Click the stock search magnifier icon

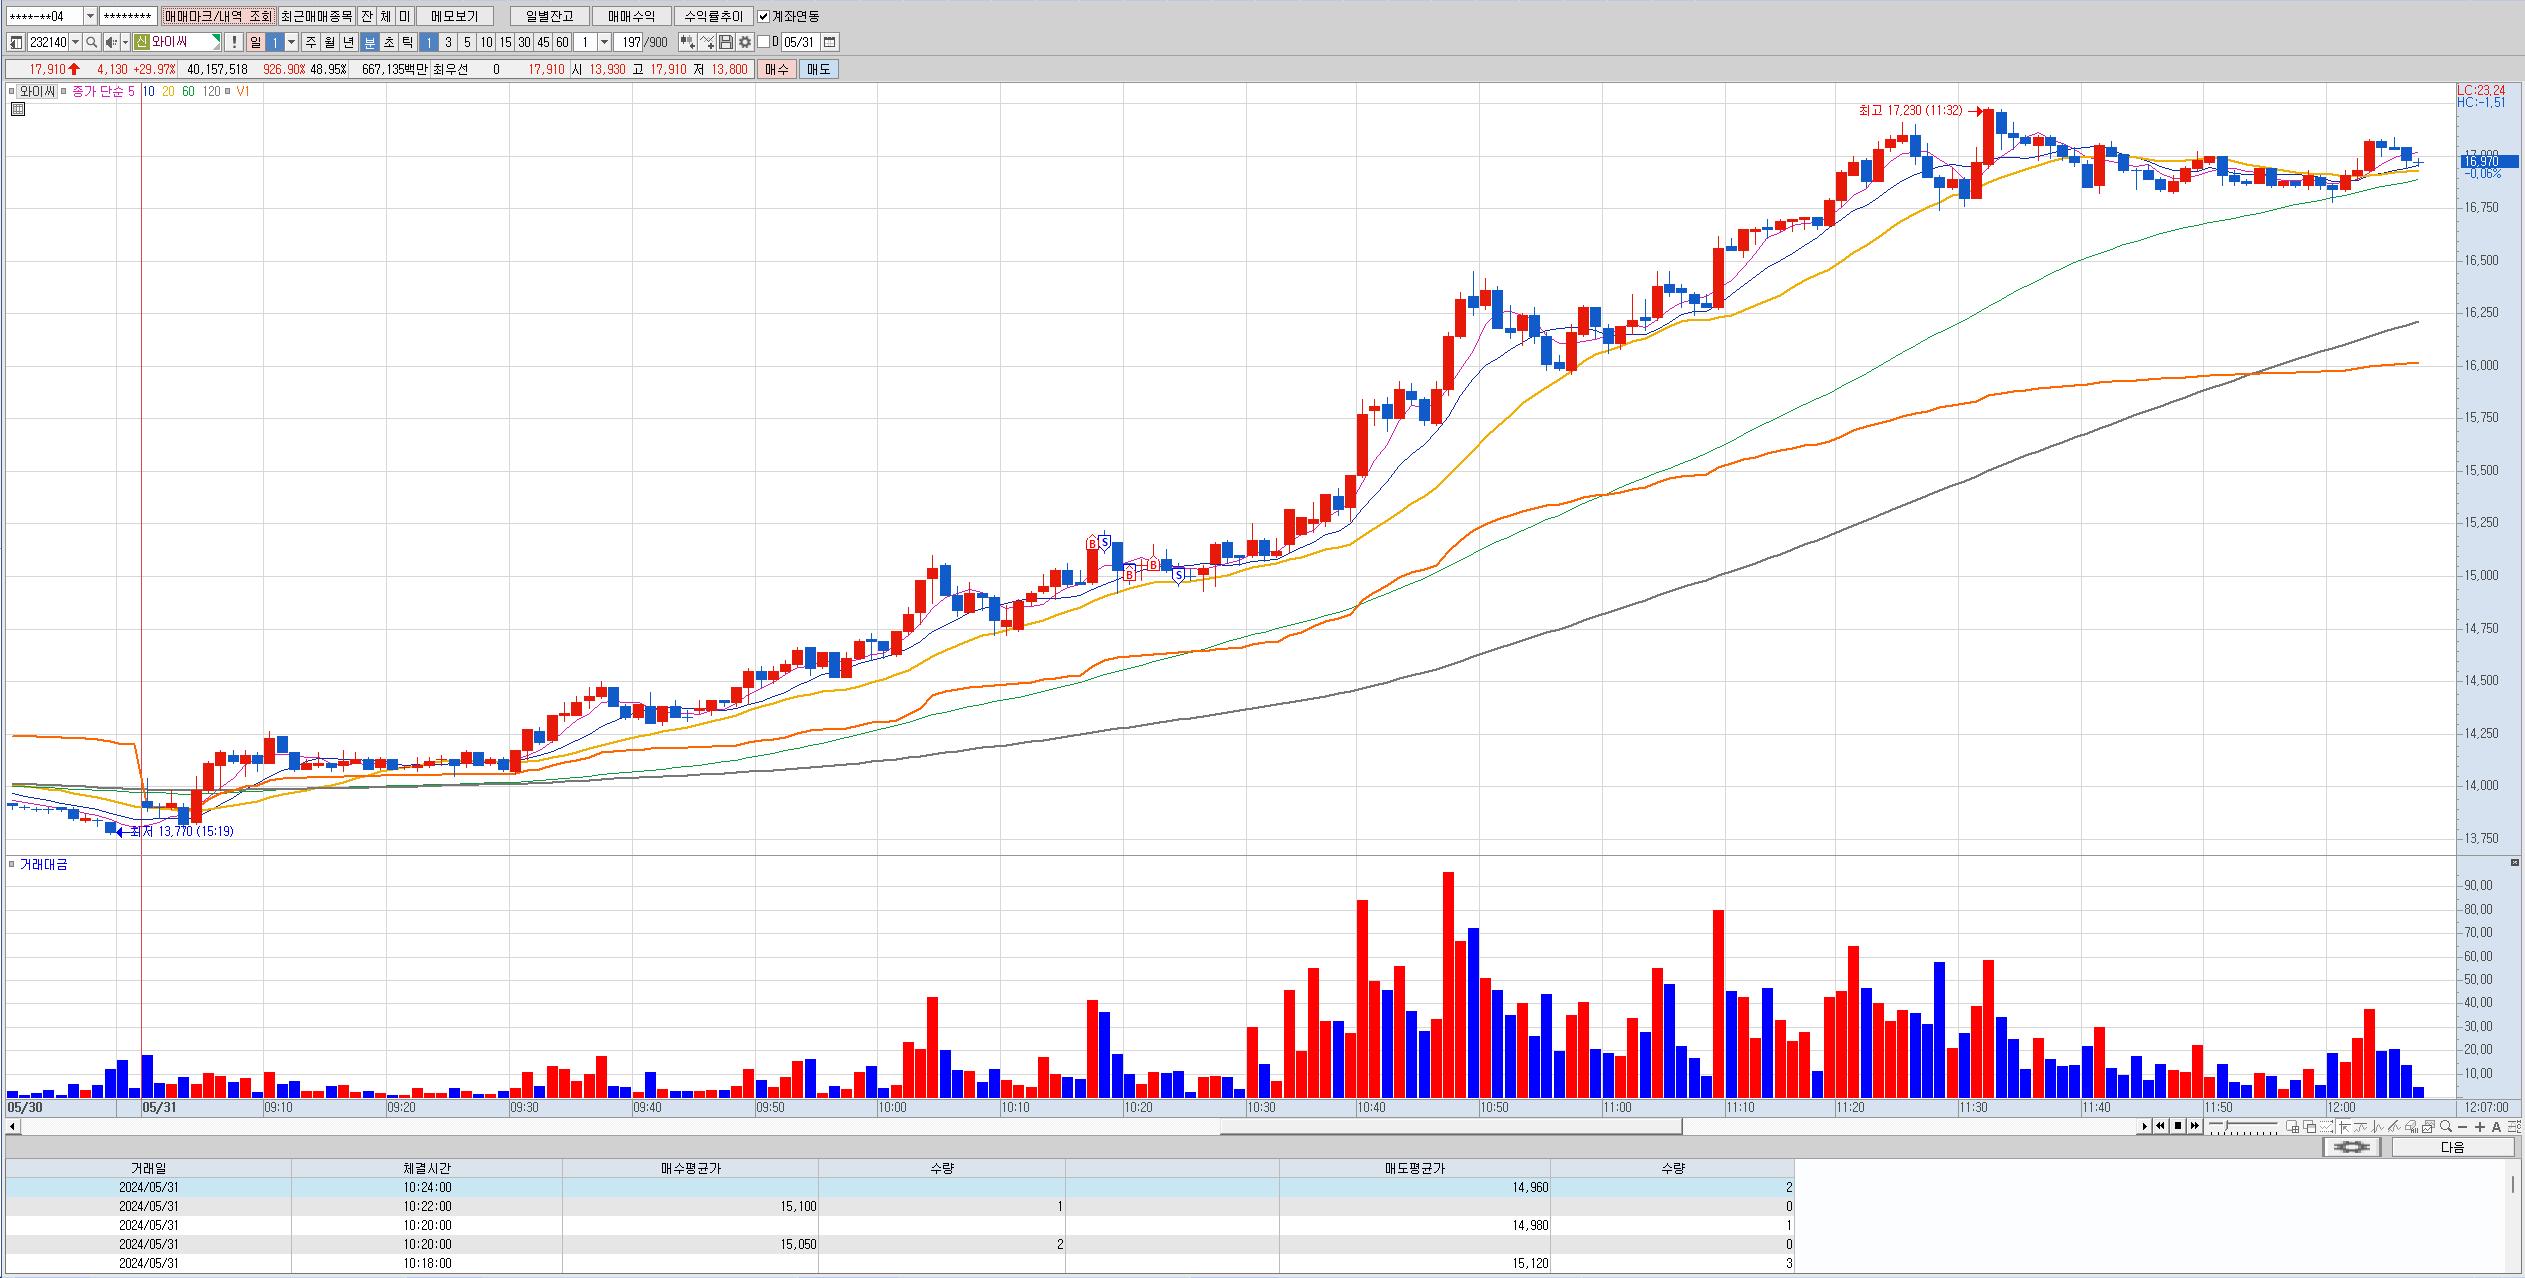point(91,42)
